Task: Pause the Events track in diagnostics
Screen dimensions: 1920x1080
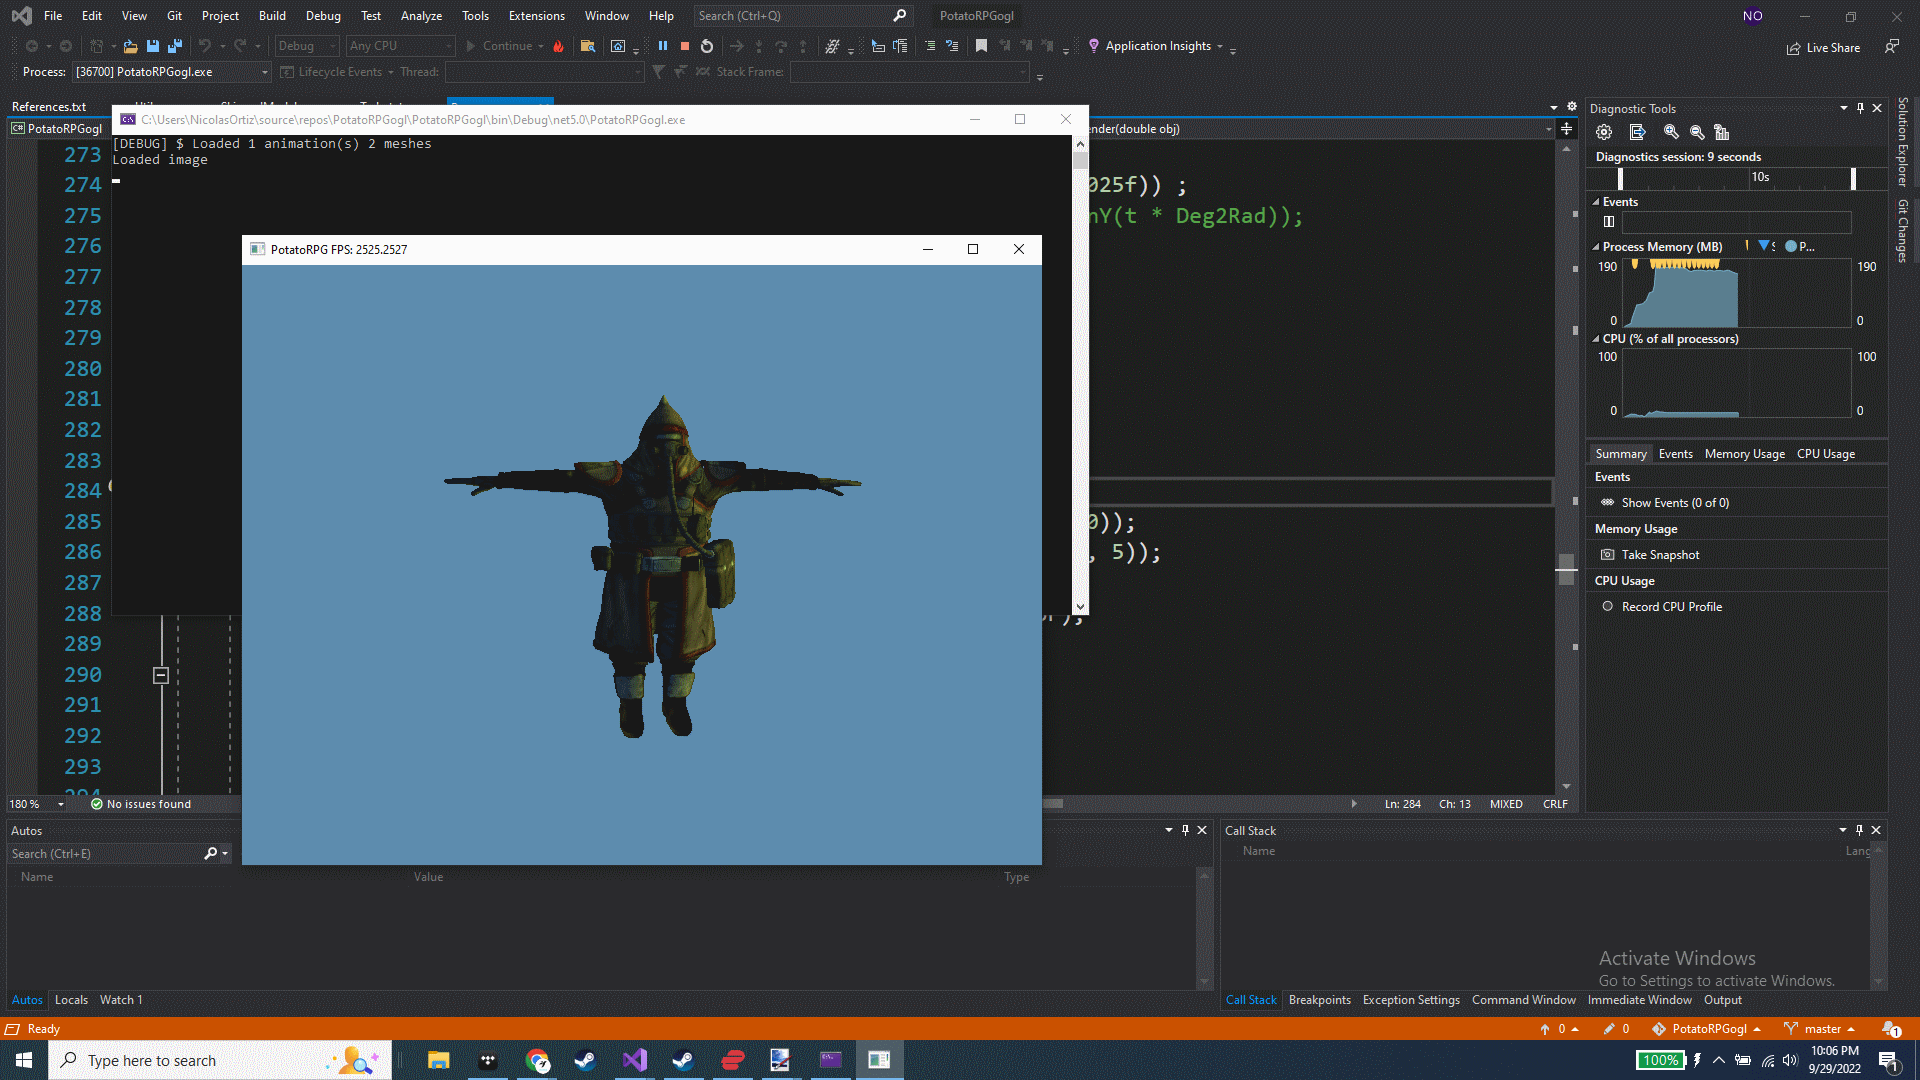Action: tap(1609, 222)
